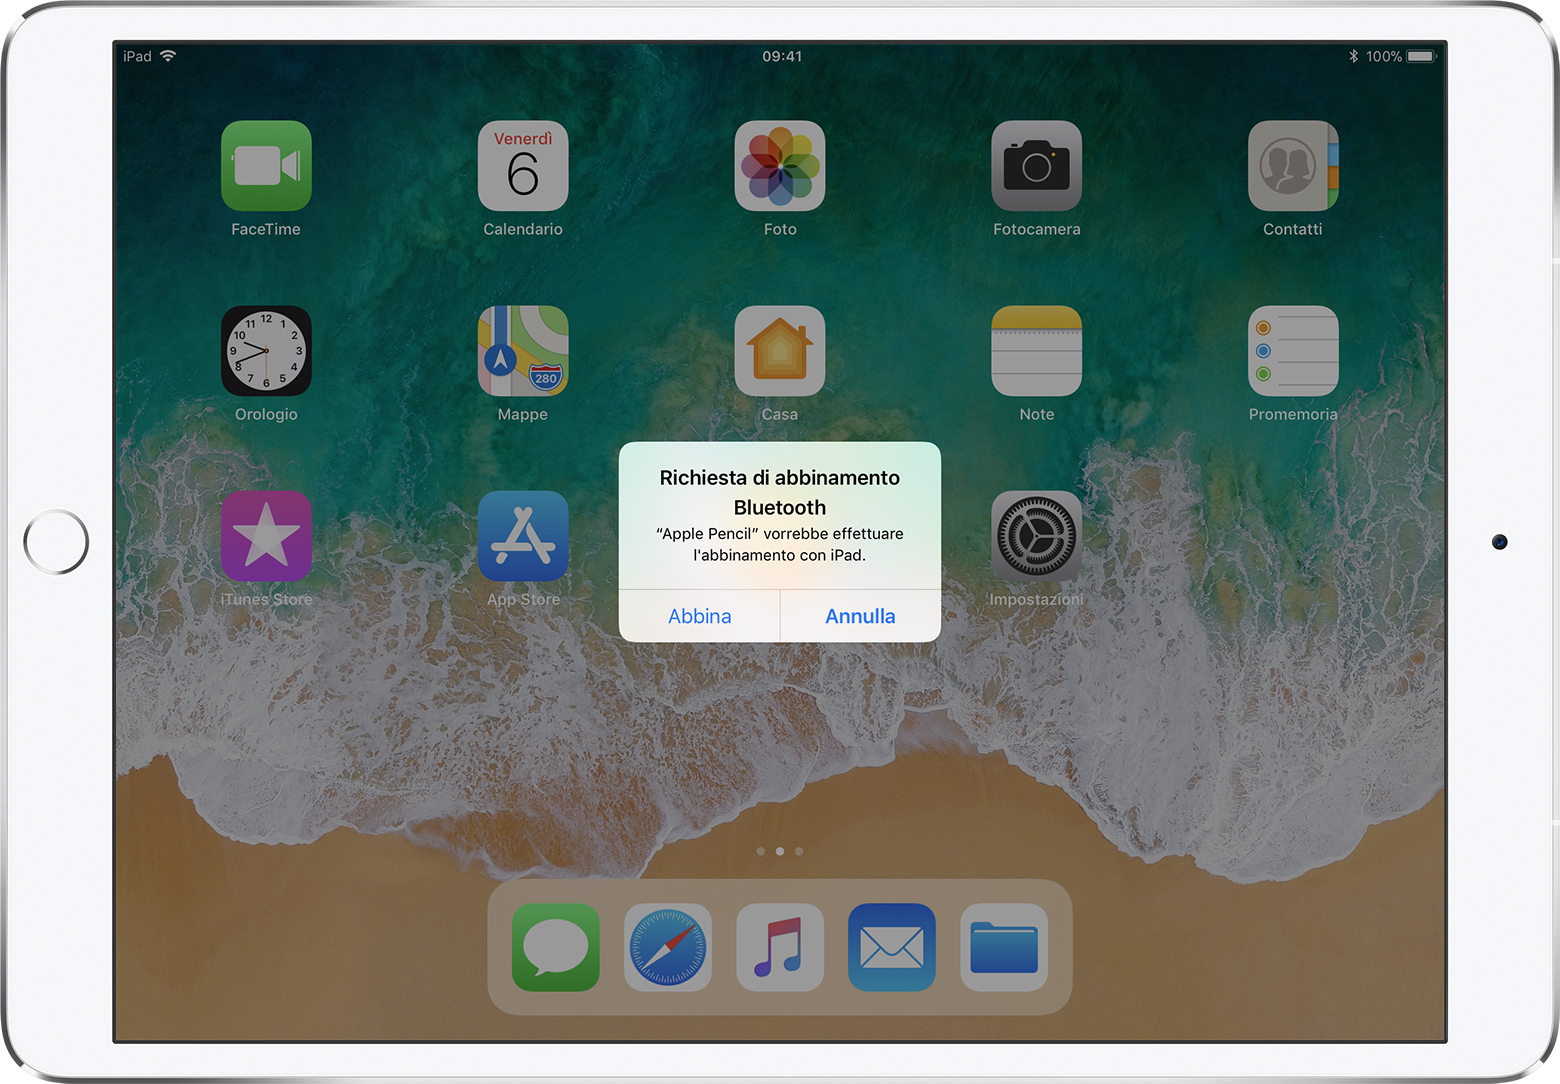Open the Mappe app
The width and height of the screenshot is (1560, 1084).
pyautogui.click(x=523, y=351)
